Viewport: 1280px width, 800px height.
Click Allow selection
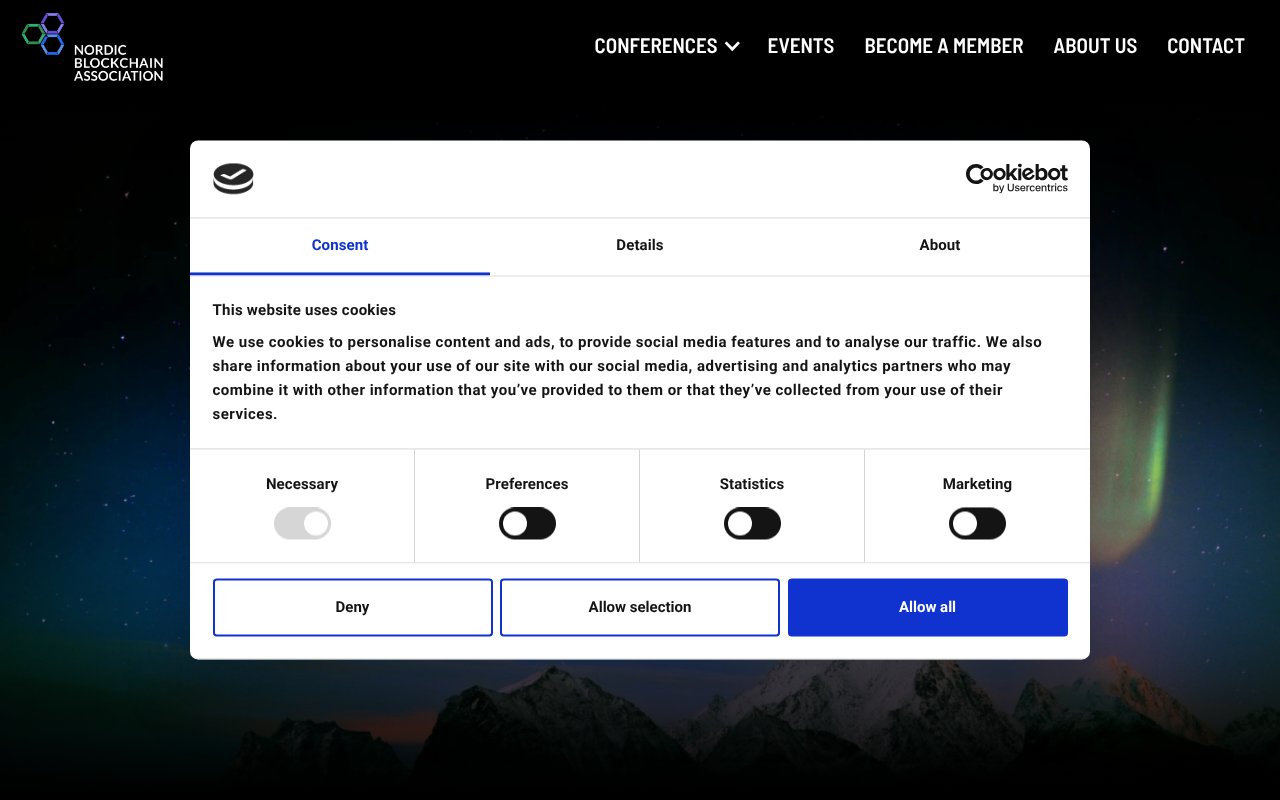point(639,606)
